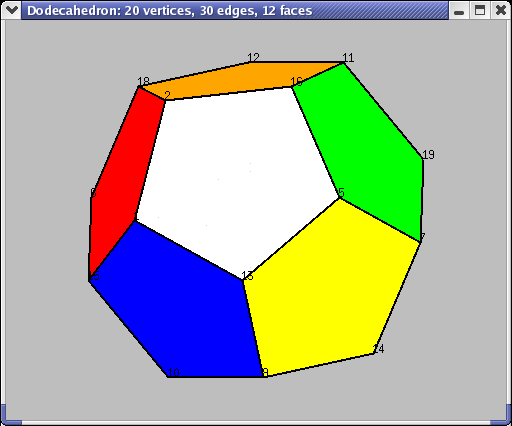Open the window menu arrow in title bar
The image size is (512, 426).
tap(11, 10)
